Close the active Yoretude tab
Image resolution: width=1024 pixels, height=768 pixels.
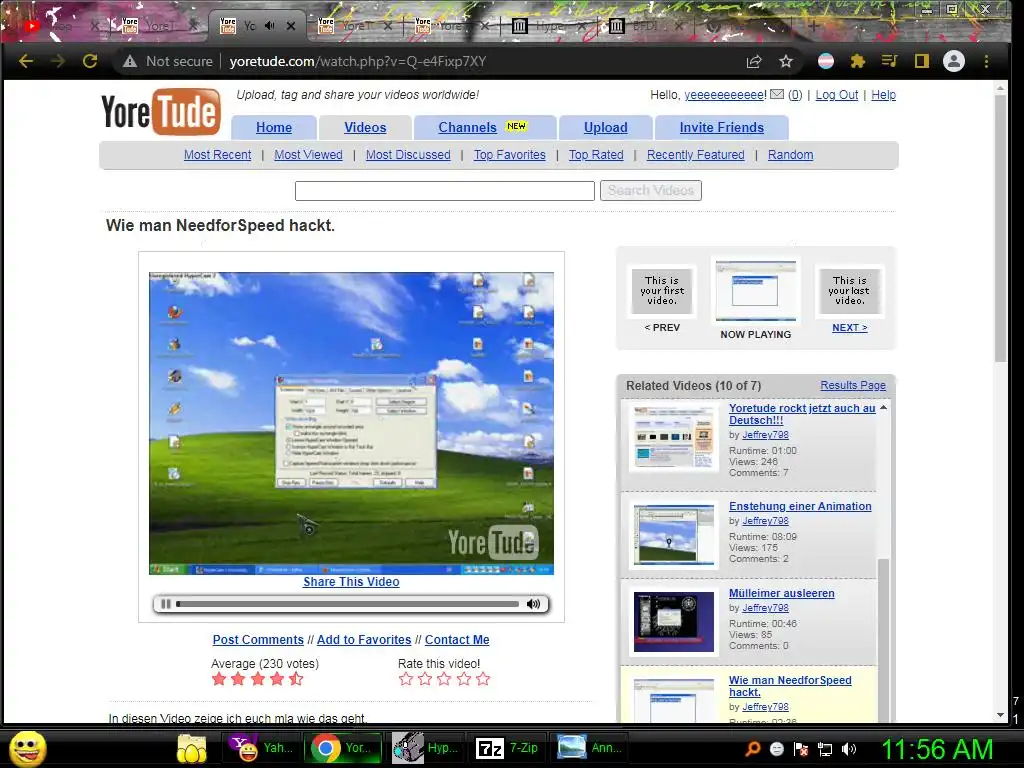coord(291,26)
